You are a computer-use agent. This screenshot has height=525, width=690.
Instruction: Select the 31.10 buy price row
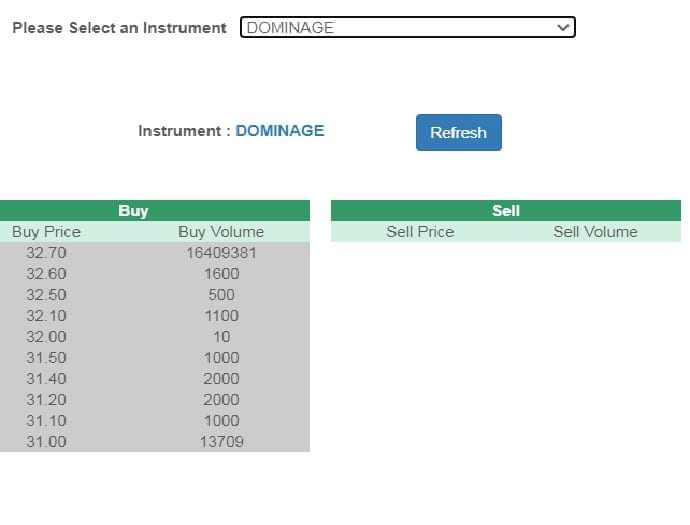pos(46,421)
